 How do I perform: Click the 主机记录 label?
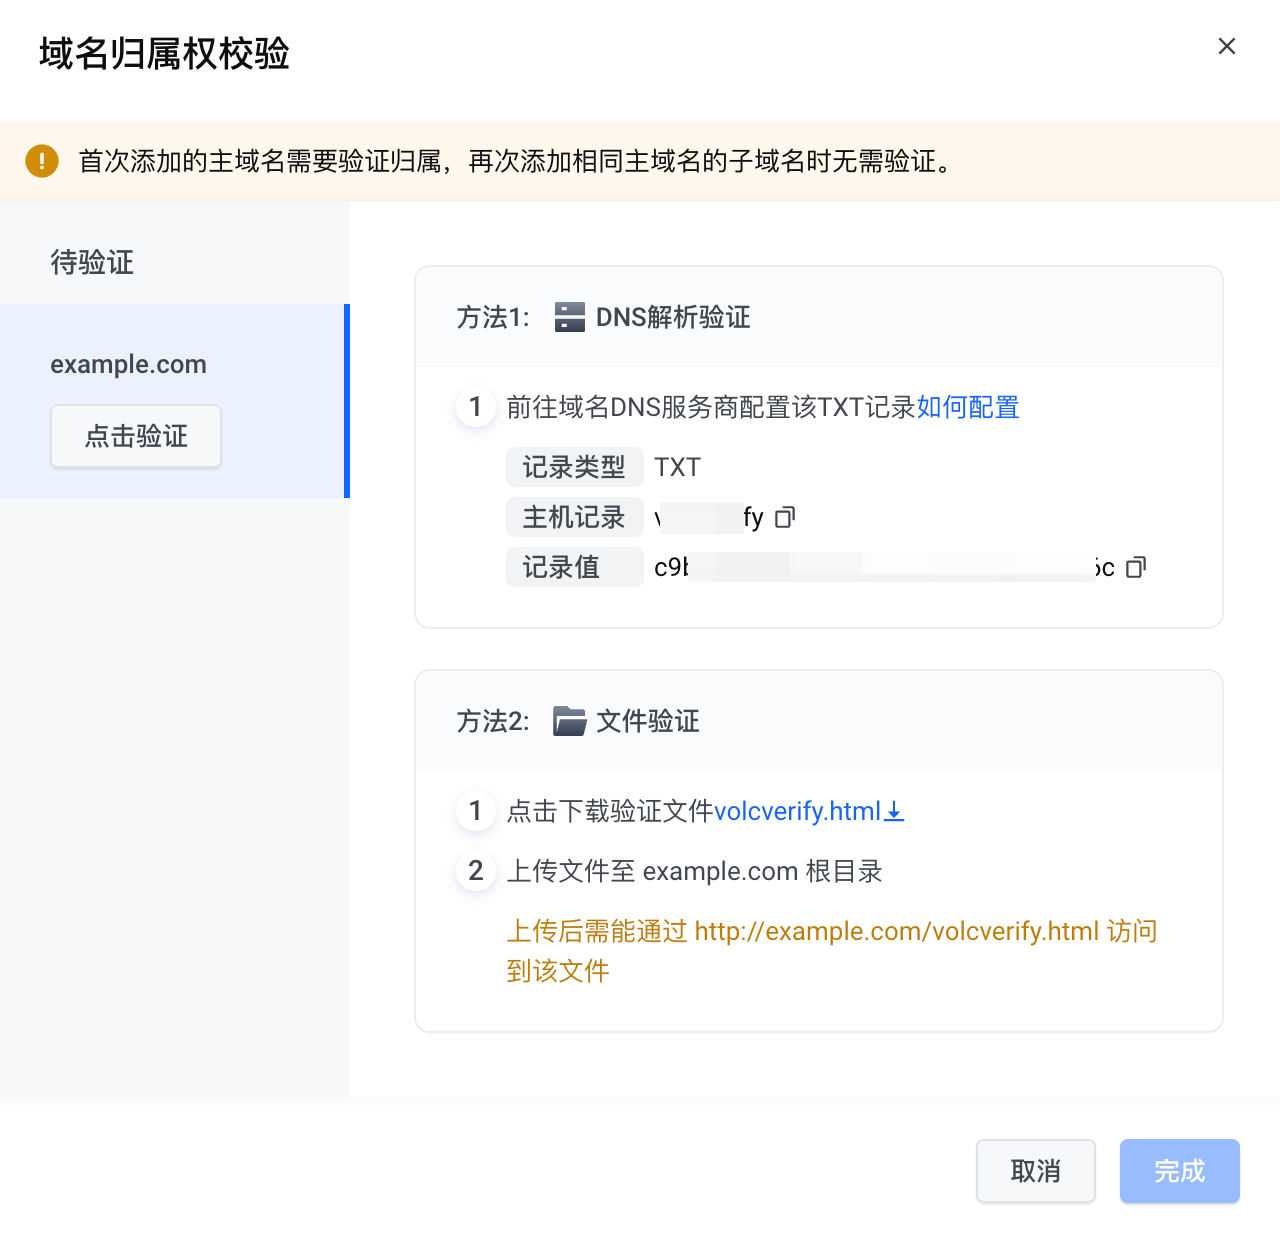pos(574,517)
